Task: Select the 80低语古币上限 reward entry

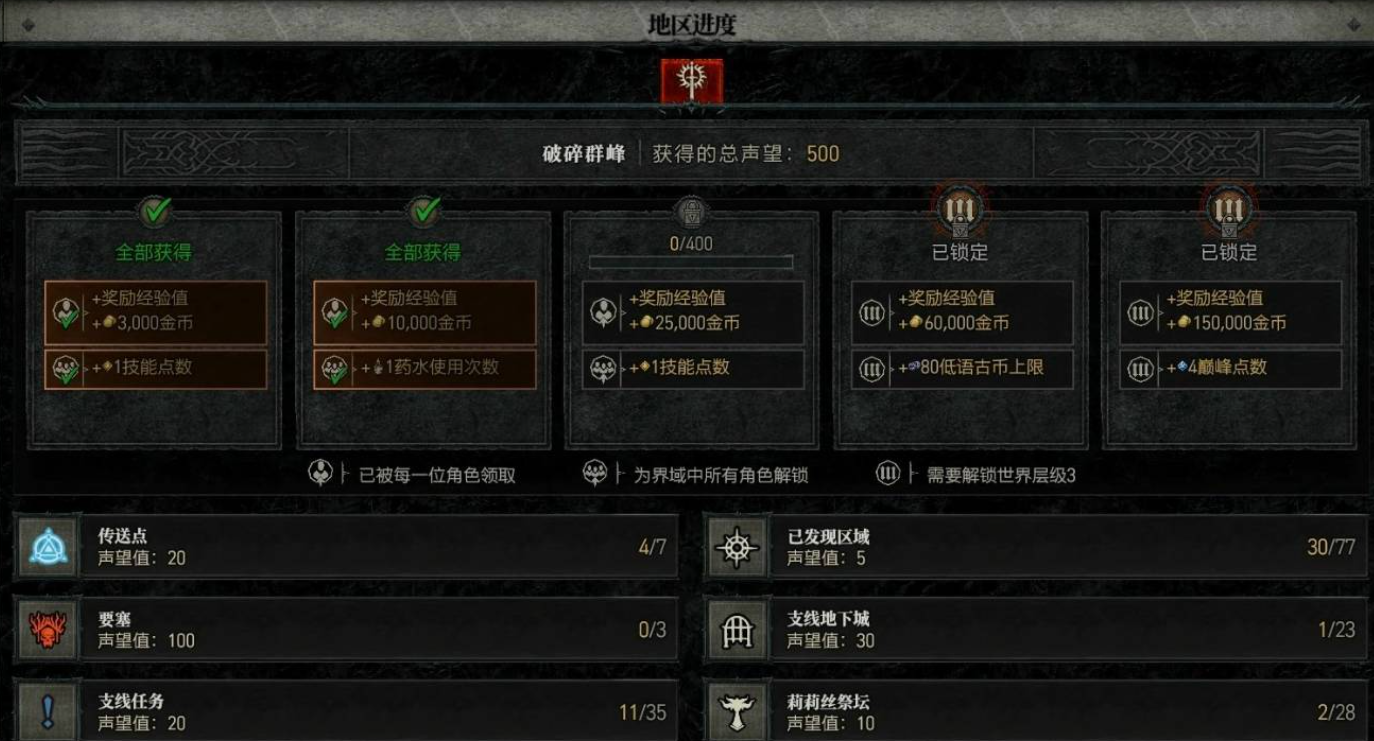Action: 962,368
